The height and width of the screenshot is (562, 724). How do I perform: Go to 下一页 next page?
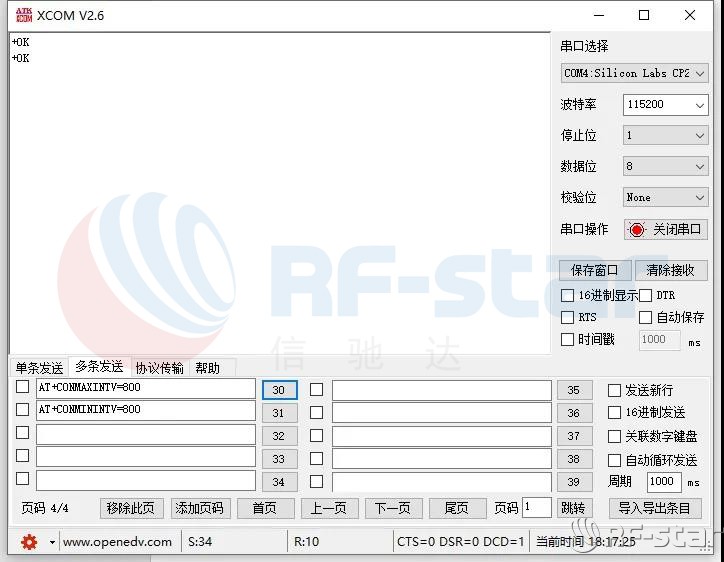(392, 508)
